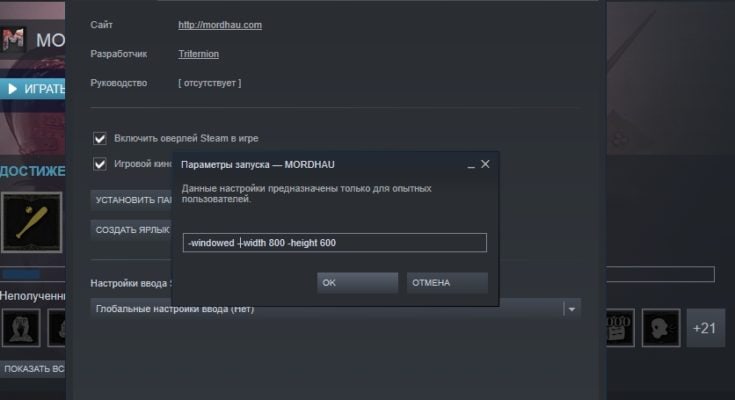This screenshot has width=735, height=400.
Task: Expand the global input settings dropdown arrow
Action: pyautogui.click(x=572, y=309)
